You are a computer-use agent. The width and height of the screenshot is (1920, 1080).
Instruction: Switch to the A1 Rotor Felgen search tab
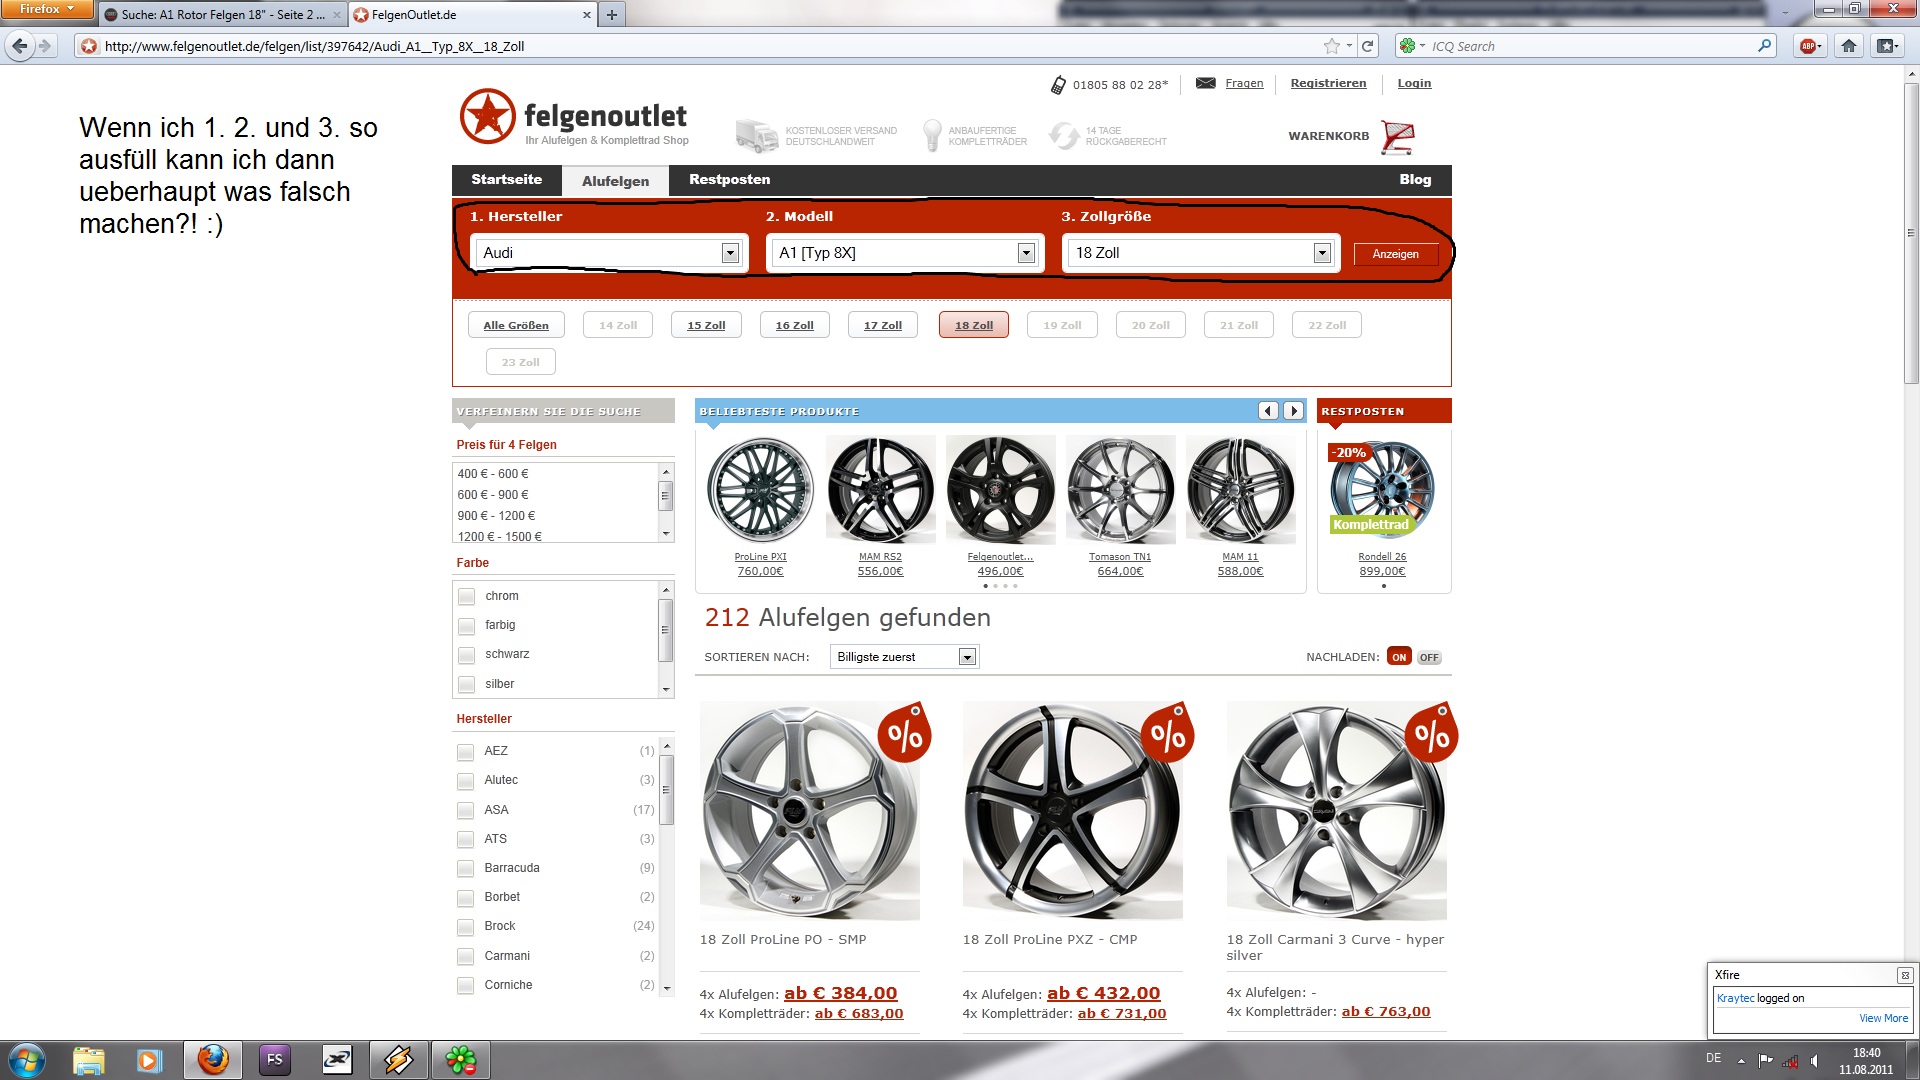pos(222,15)
